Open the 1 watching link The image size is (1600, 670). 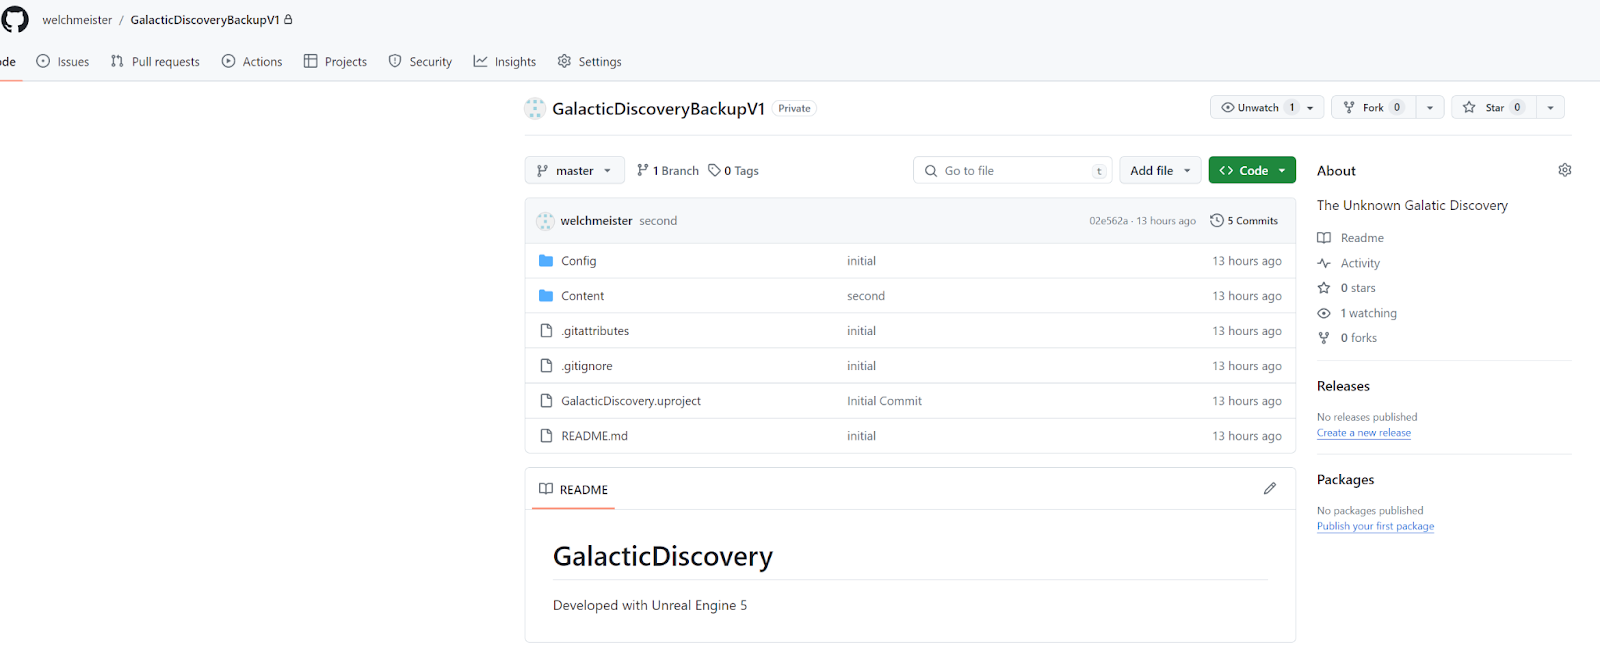(1357, 313)
